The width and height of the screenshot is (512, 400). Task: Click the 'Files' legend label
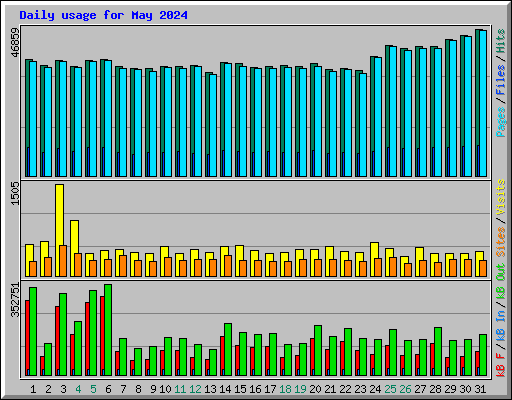click(501, 79)
